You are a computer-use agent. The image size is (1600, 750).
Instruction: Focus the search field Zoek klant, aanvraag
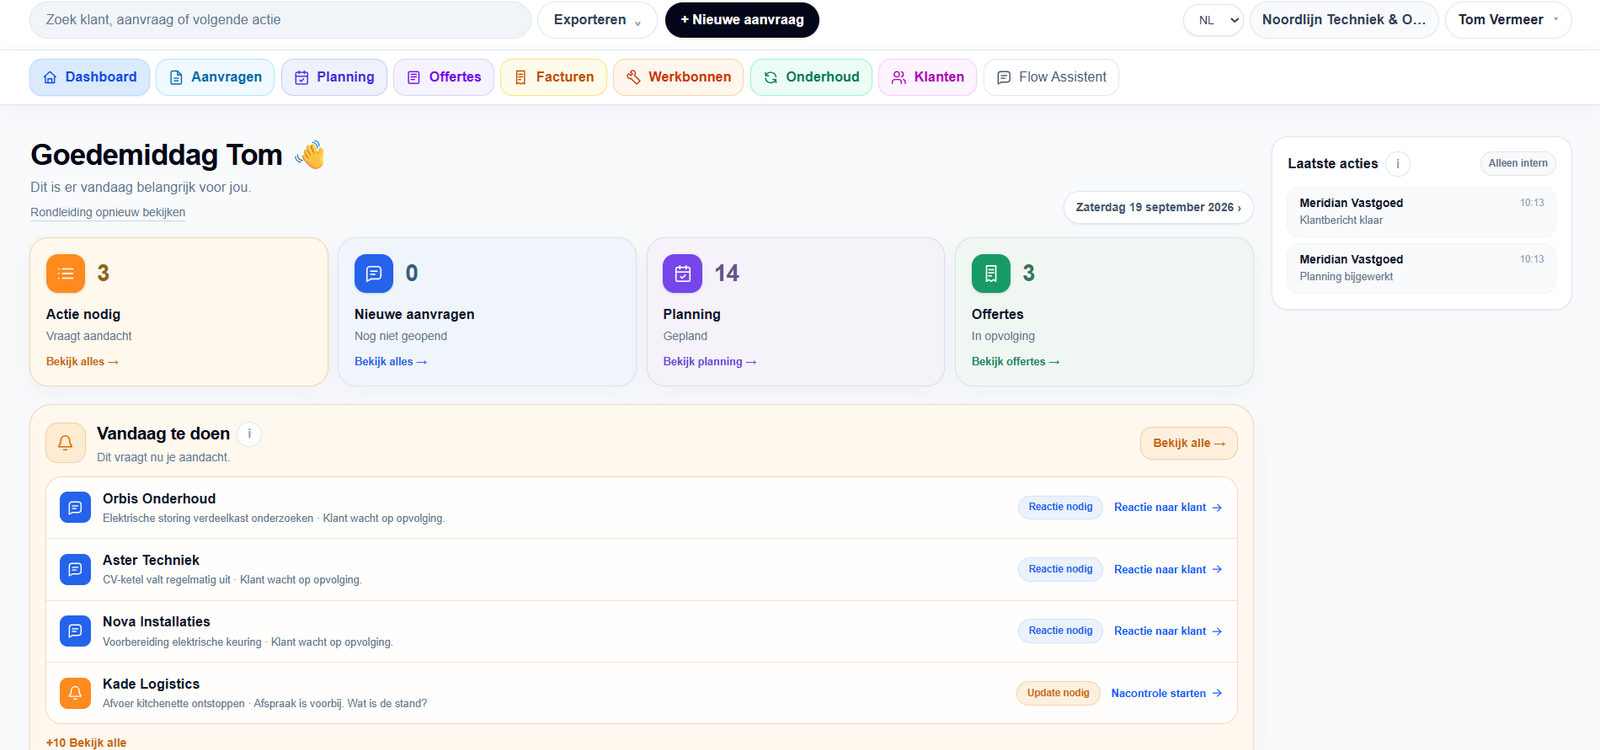[x=280, y=20]
